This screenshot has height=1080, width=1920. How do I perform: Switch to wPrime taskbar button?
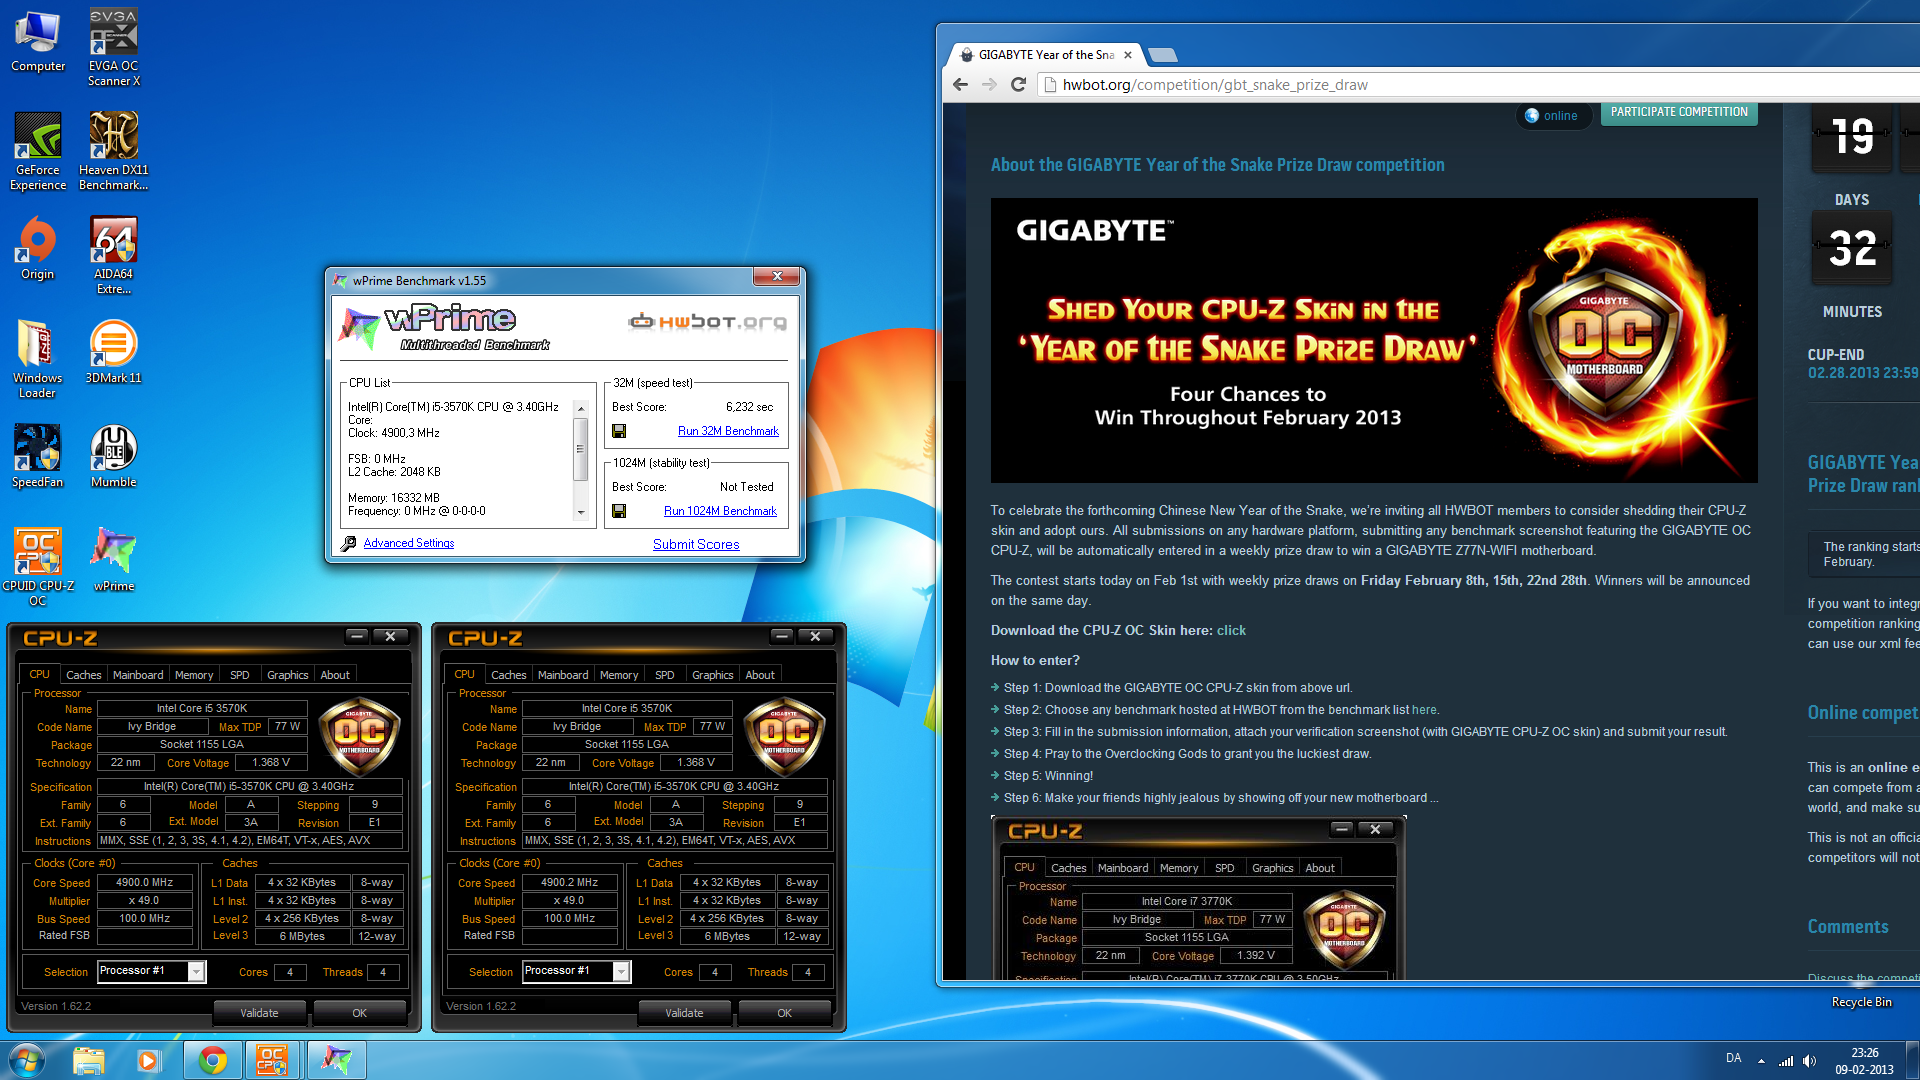point(336,1060)
